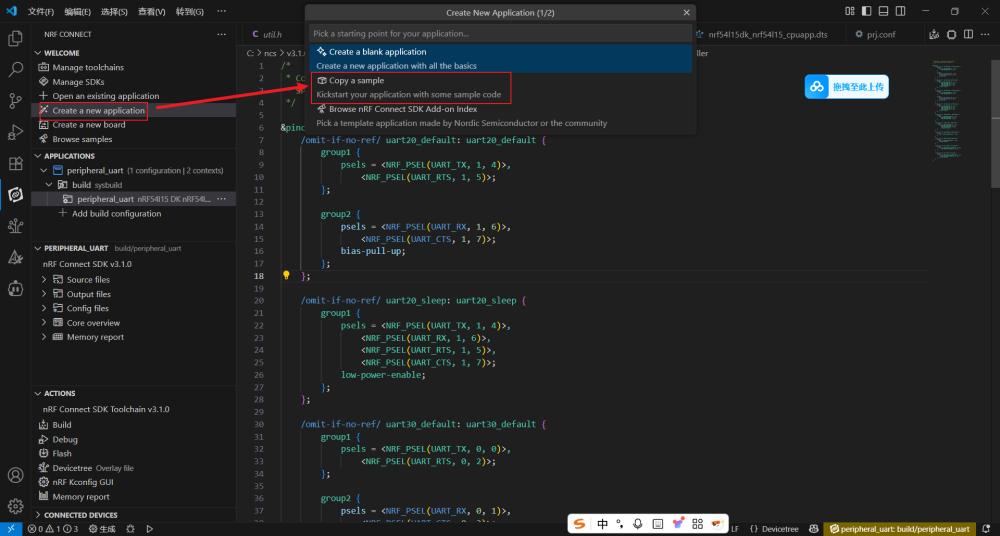Open ellipsis menu on peripheral_uart build row

(x=221, y=199)
